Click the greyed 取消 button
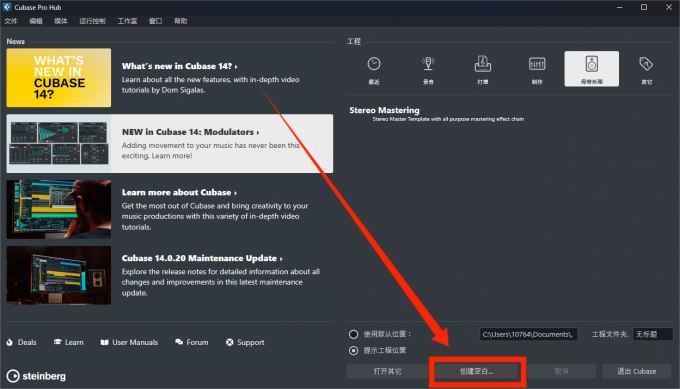Screen dimensions: 680x389 click(x=561, y=371)
